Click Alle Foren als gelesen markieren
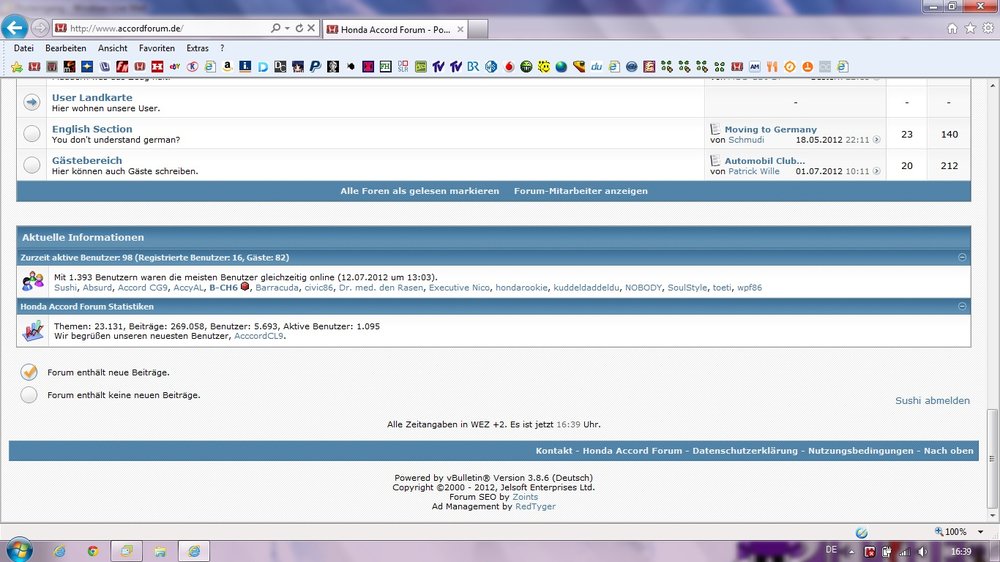This screenshot has width=1000, height=562. [419, 191]
